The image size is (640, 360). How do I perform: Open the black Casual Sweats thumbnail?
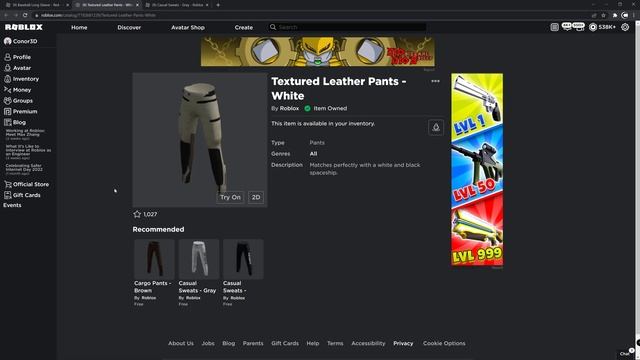[243, 259]
